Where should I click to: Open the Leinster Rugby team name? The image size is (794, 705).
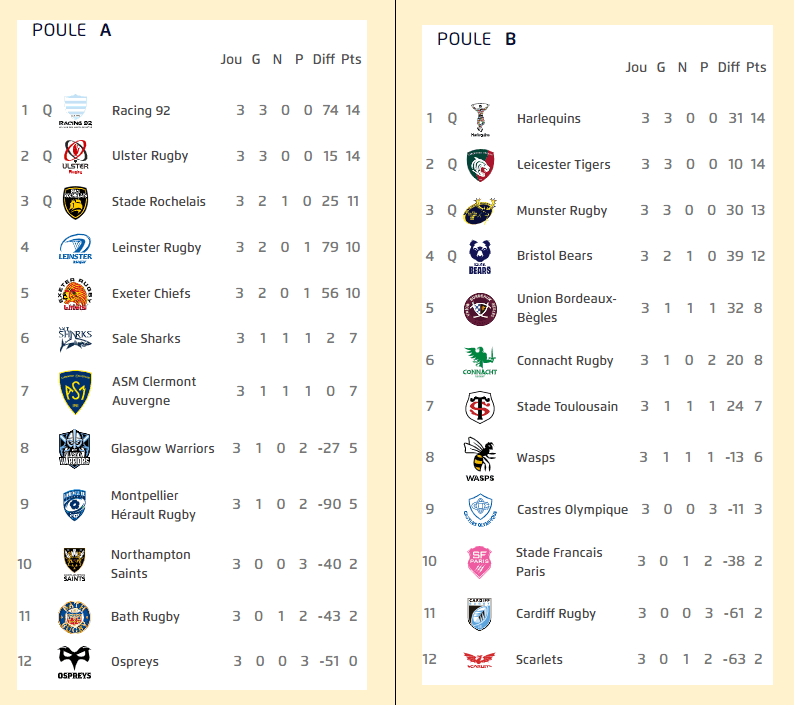156,248
